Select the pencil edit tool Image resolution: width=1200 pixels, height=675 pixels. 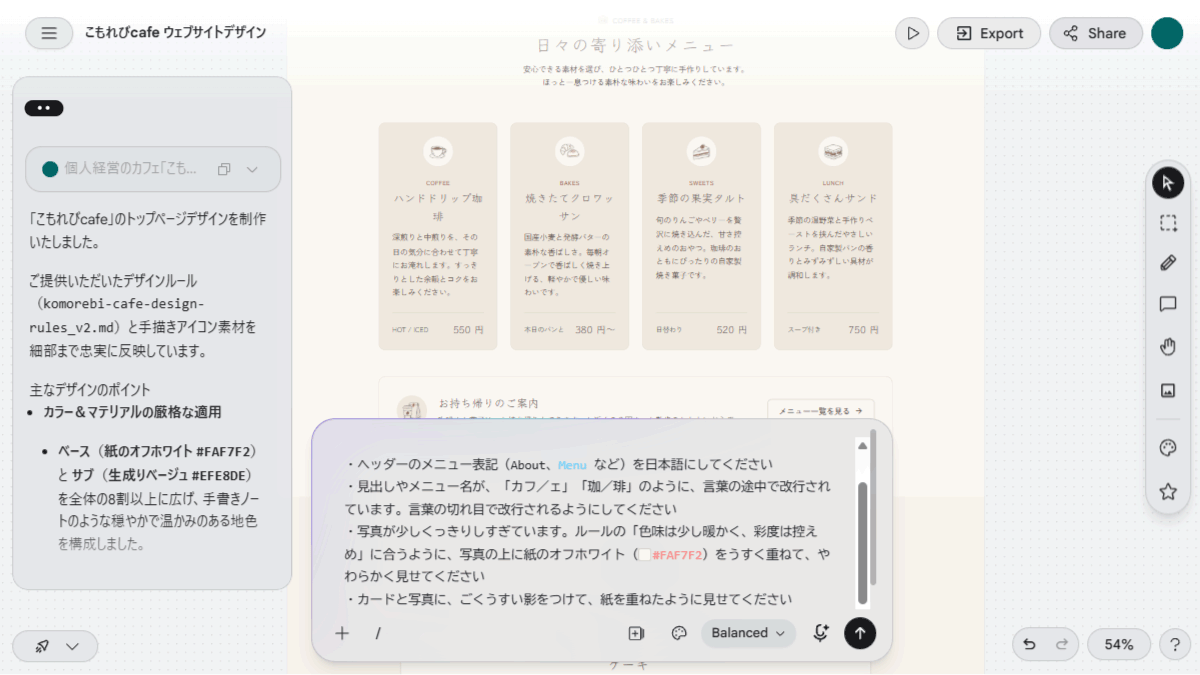[x=1167, y=263]
